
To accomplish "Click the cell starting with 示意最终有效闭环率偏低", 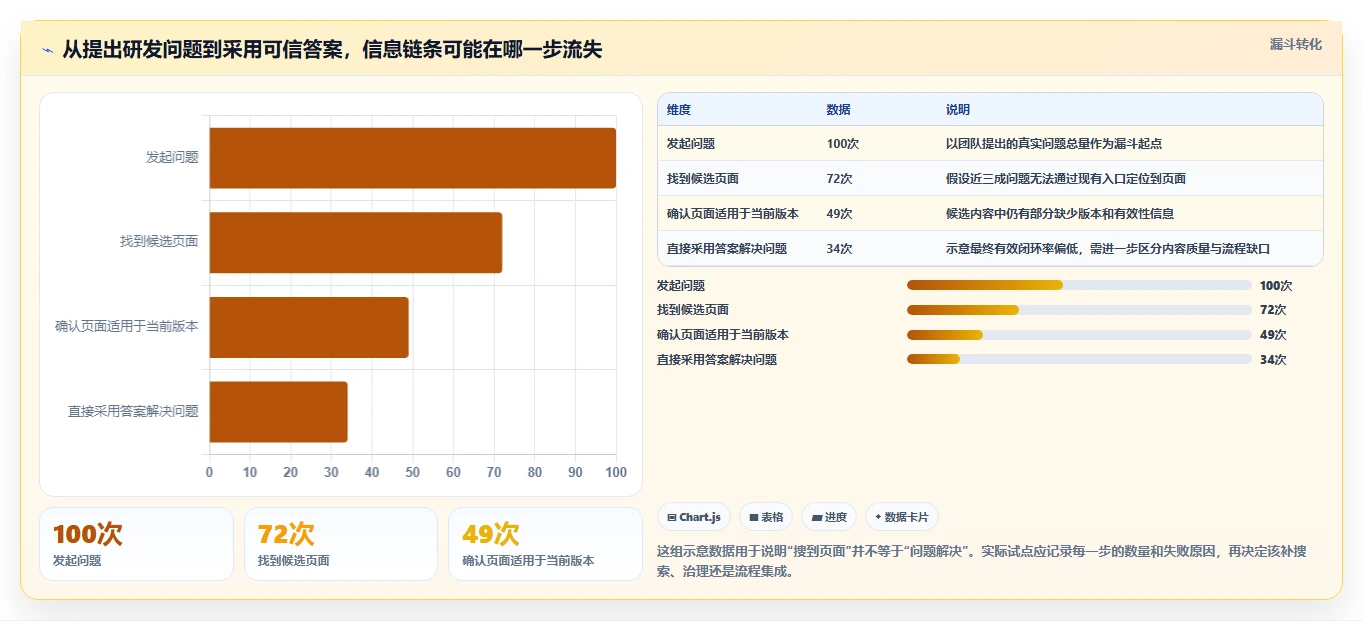I will [1108, 249].
